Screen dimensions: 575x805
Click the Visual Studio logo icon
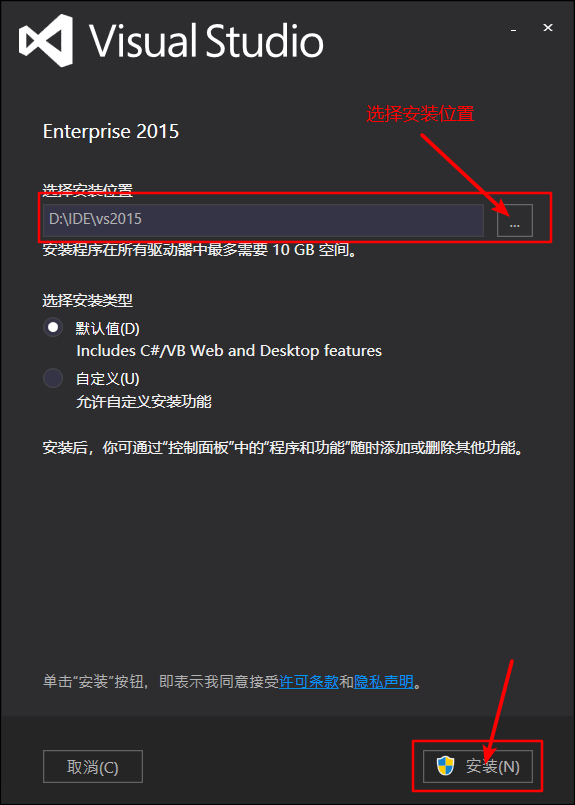coord(45,41)
